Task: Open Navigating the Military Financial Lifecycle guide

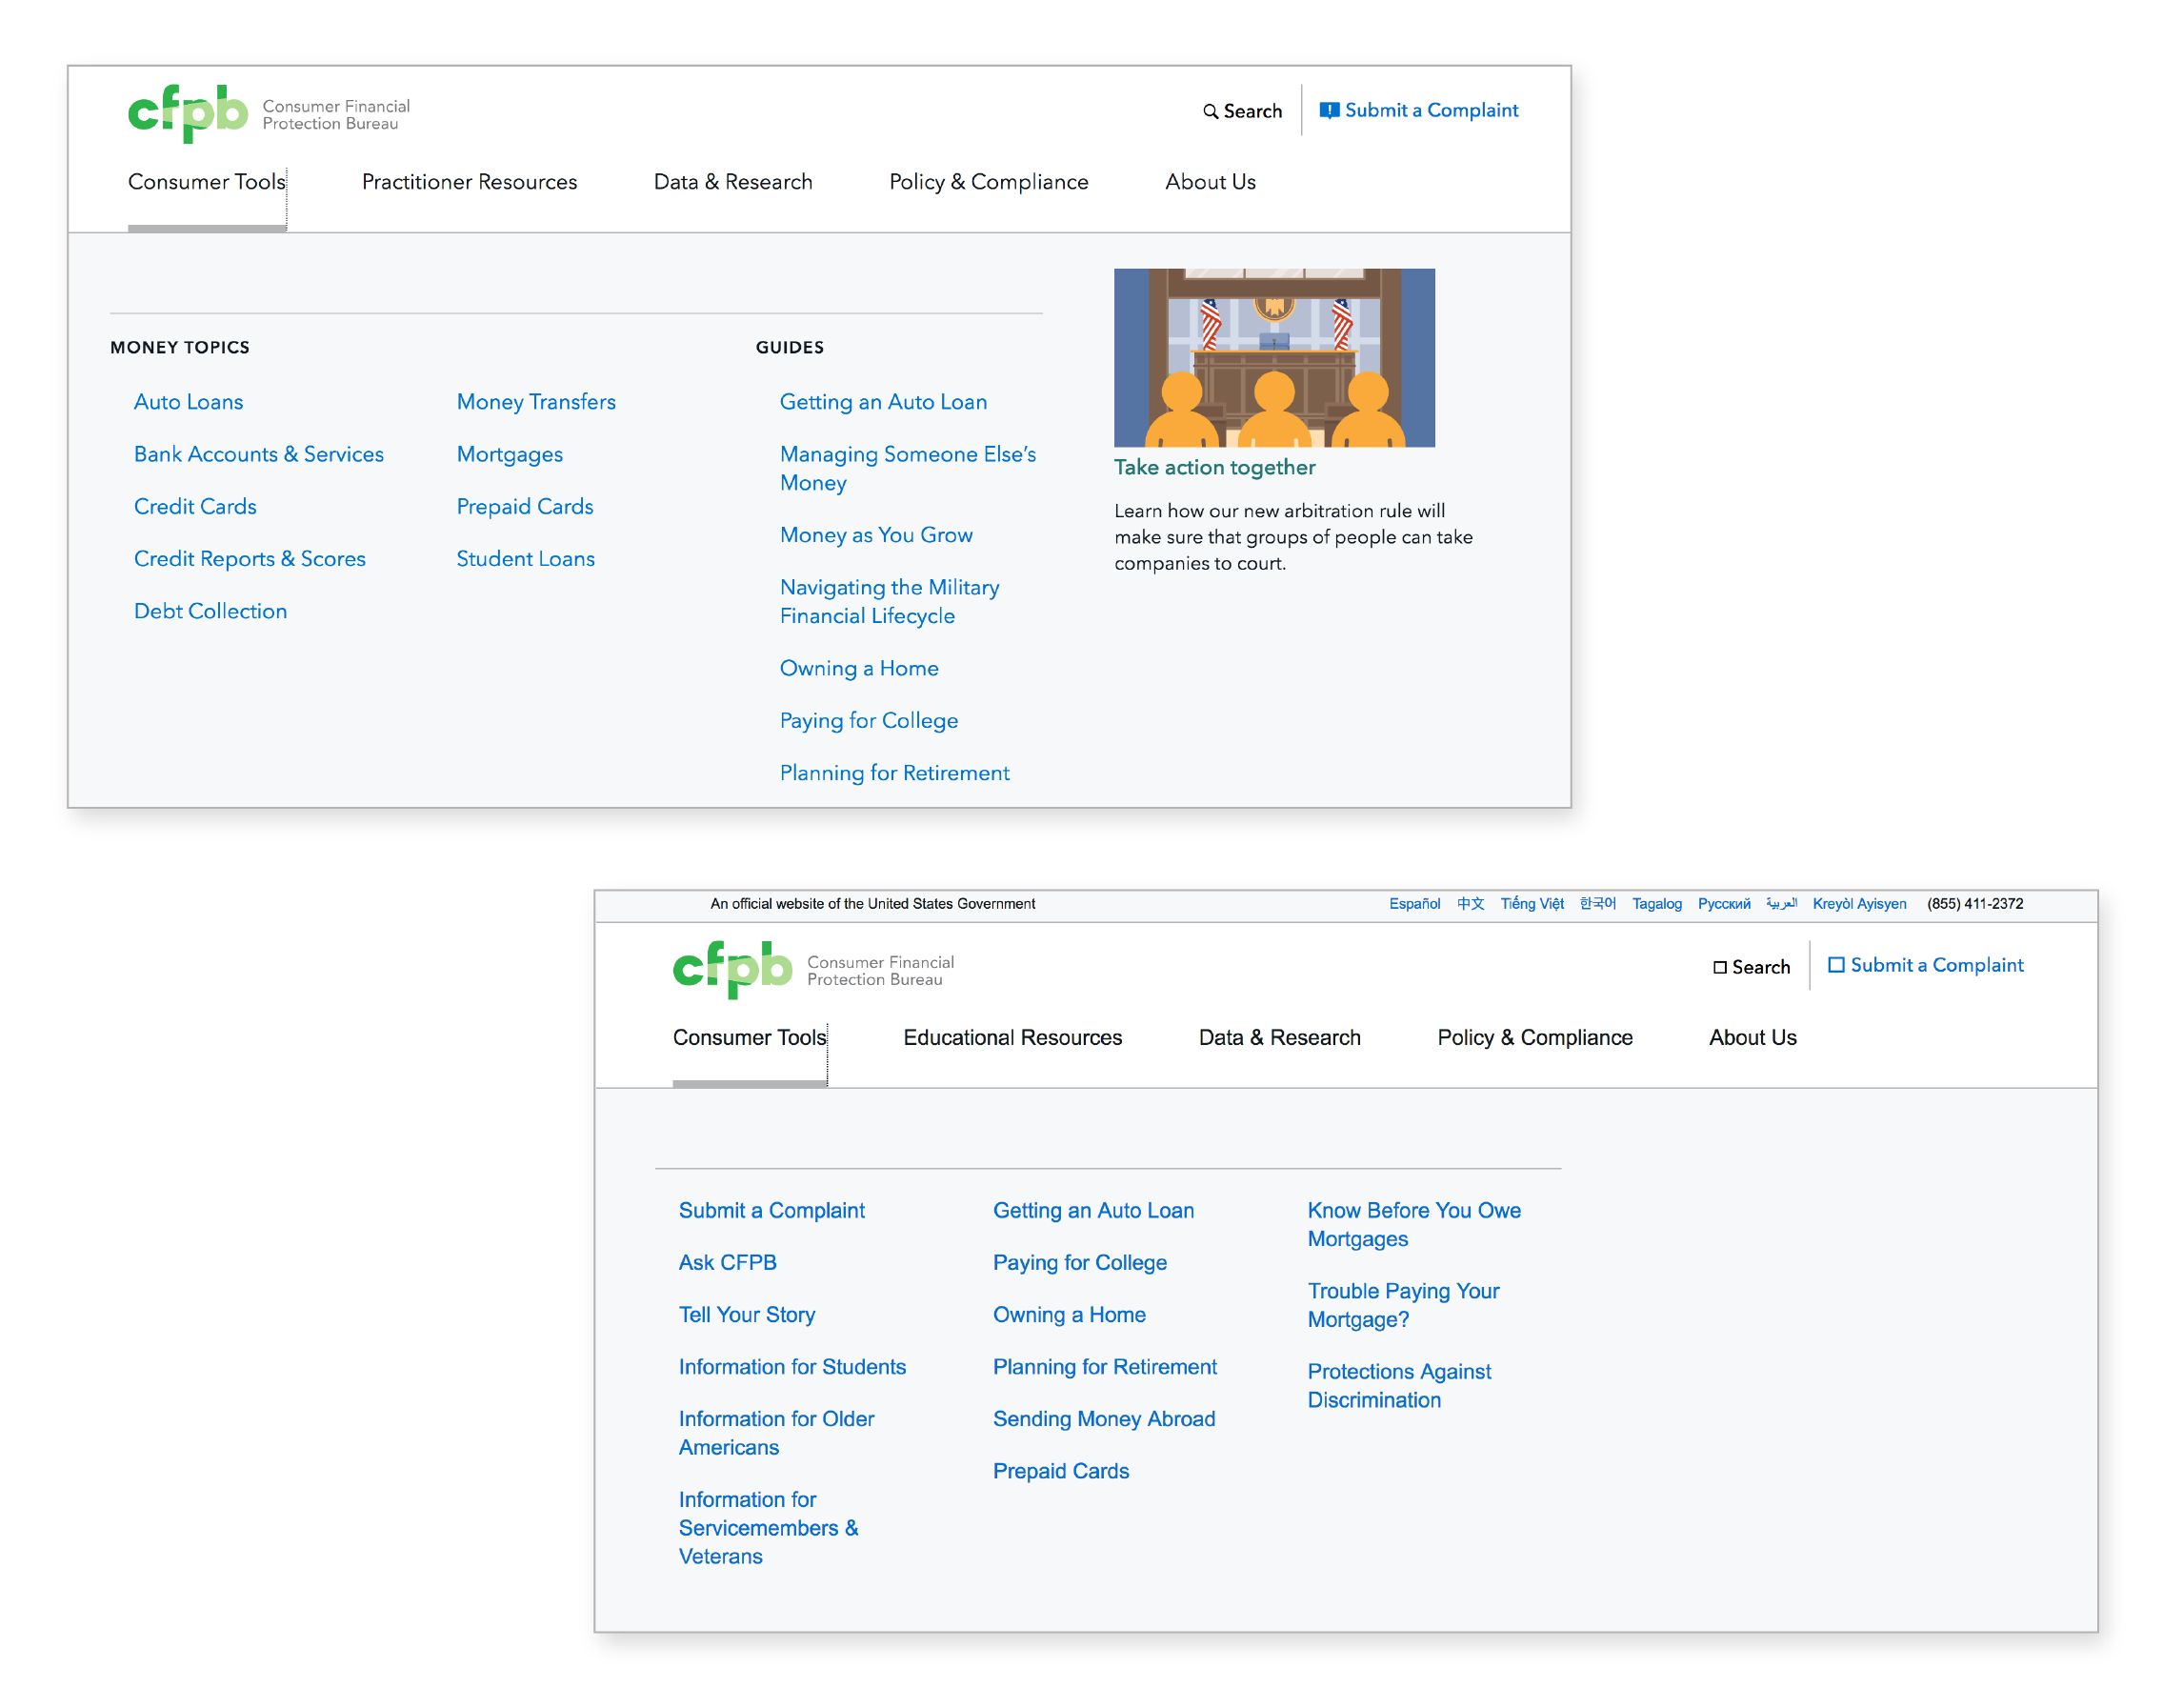Action: (x=889, y=601)
